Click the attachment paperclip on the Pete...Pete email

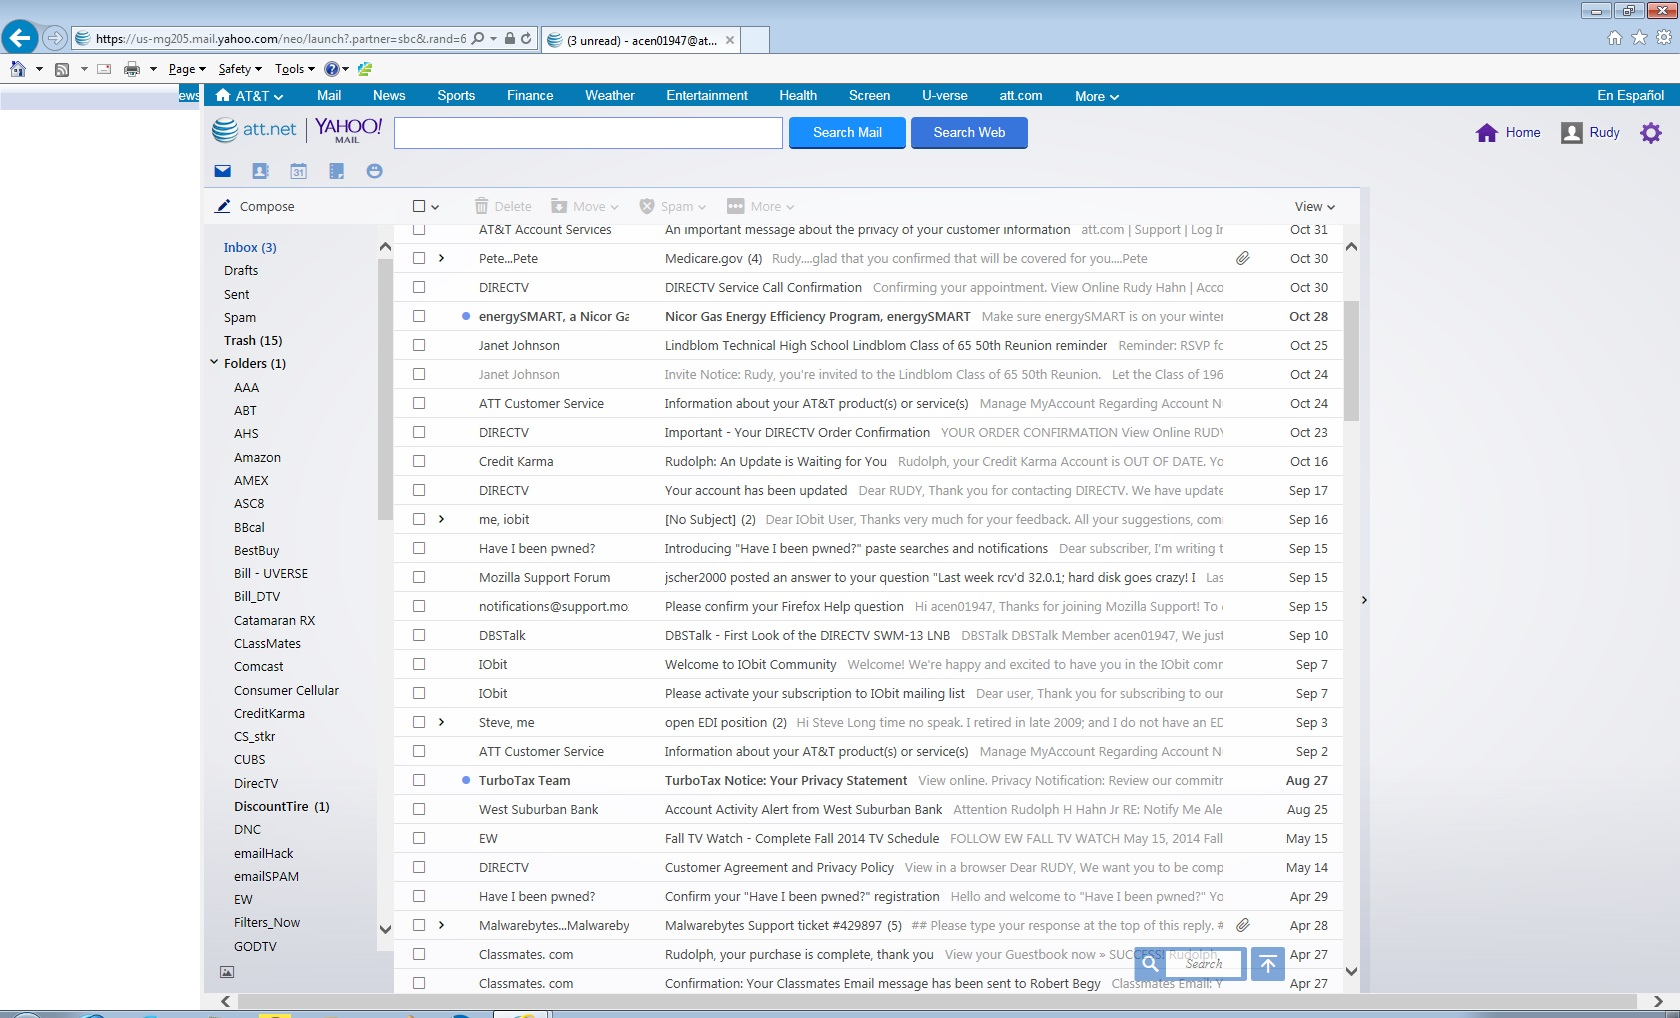[1242, 258]
